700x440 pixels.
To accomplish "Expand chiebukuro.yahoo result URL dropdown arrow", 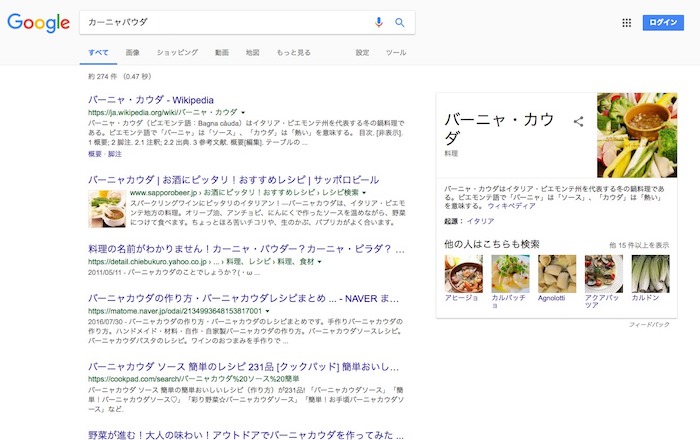I will [x=320, y=262].
